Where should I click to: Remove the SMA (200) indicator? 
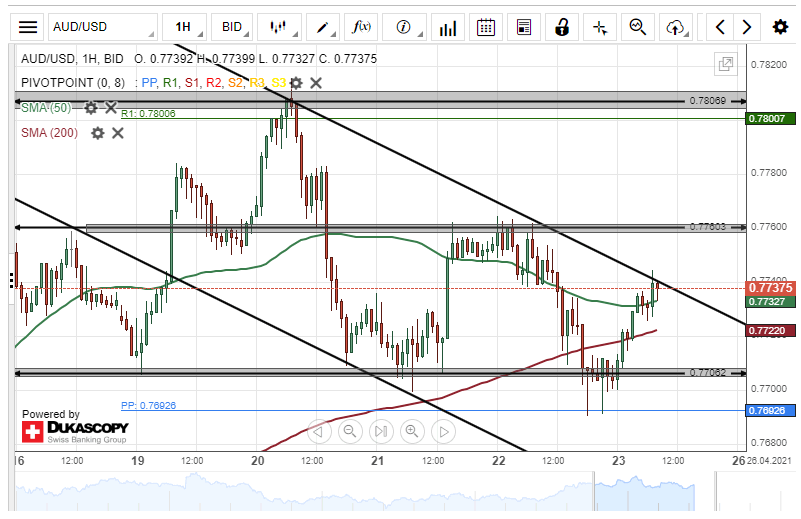[x=118, y=132]
